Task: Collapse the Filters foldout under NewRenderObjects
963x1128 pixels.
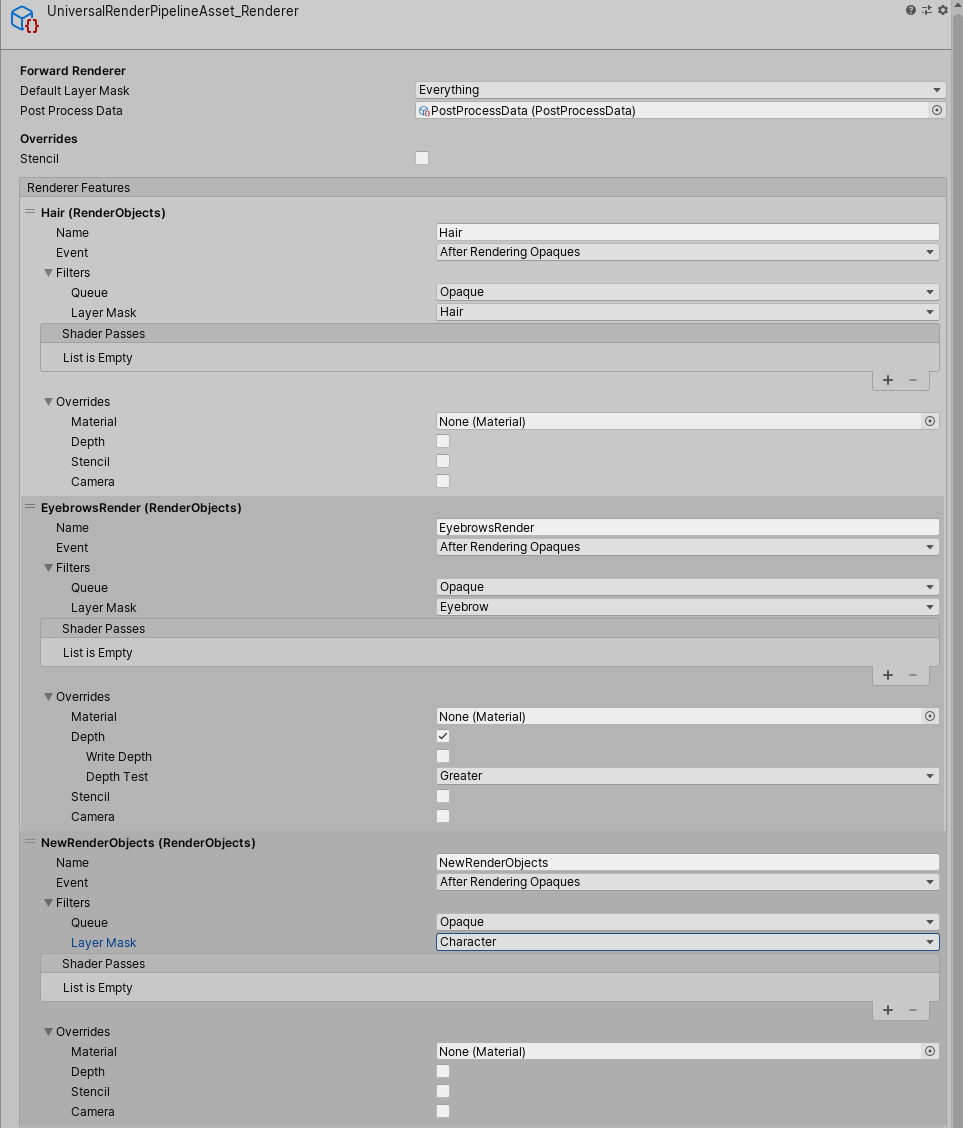Action: pyautogui.click(x=48, y=903)
